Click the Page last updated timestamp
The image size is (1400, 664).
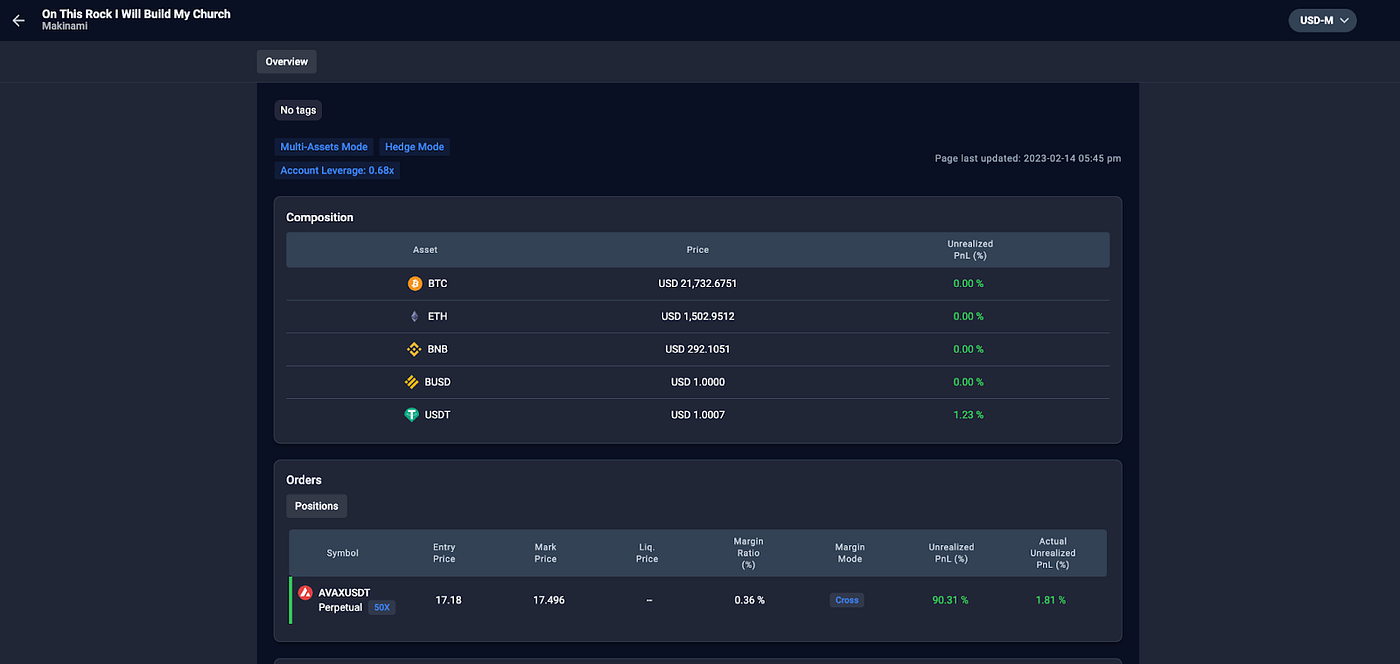pos(1028,159)
